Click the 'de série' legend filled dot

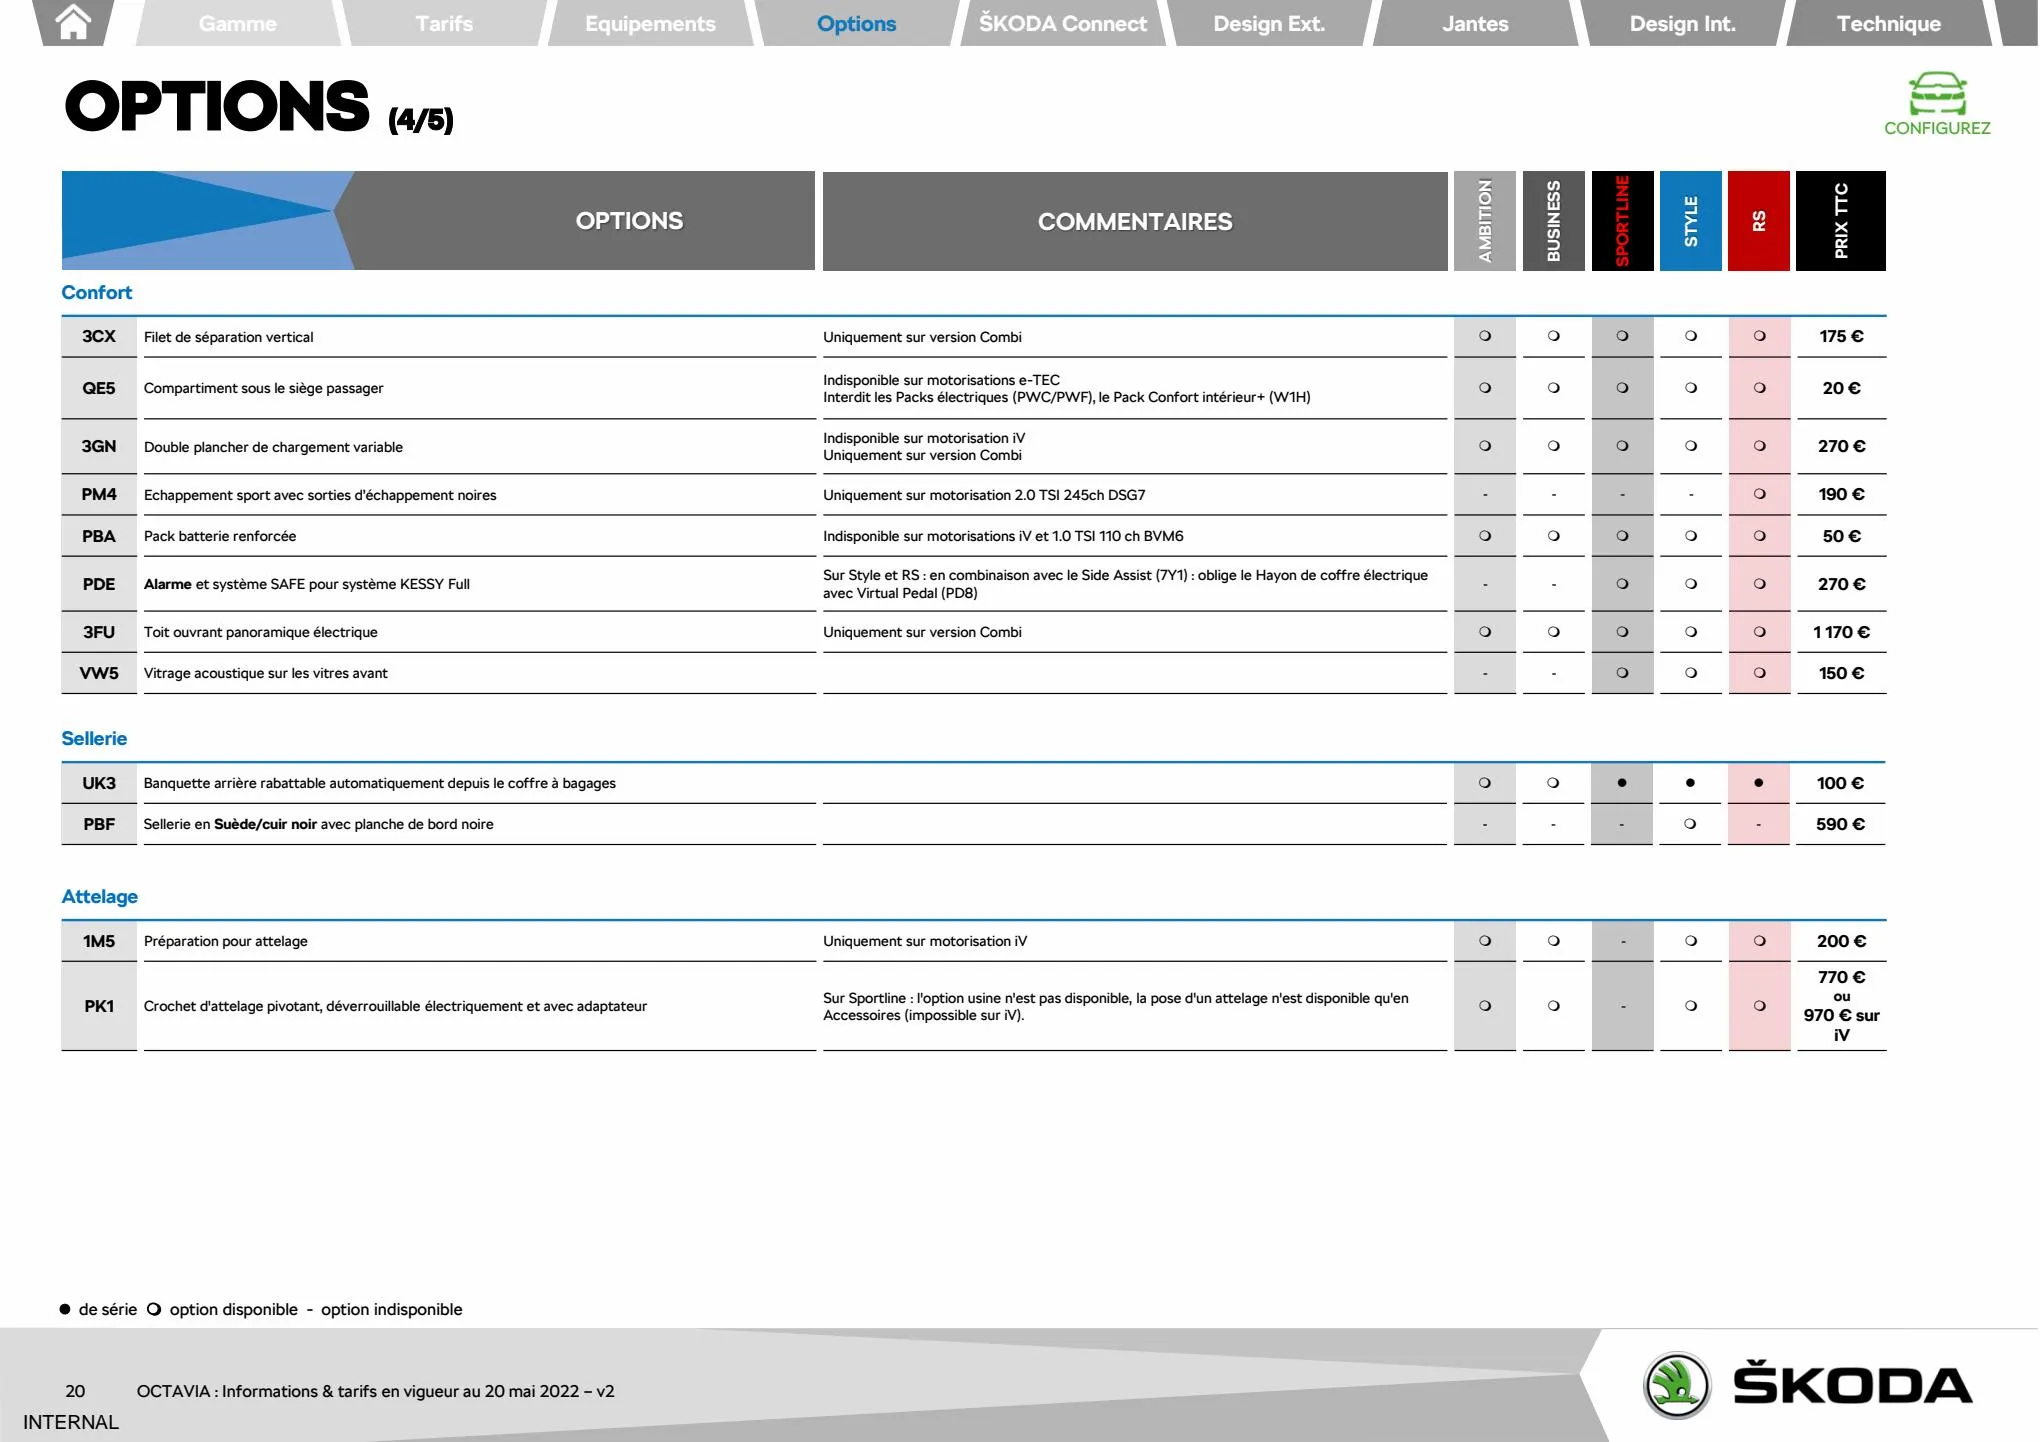point(65,1309)
